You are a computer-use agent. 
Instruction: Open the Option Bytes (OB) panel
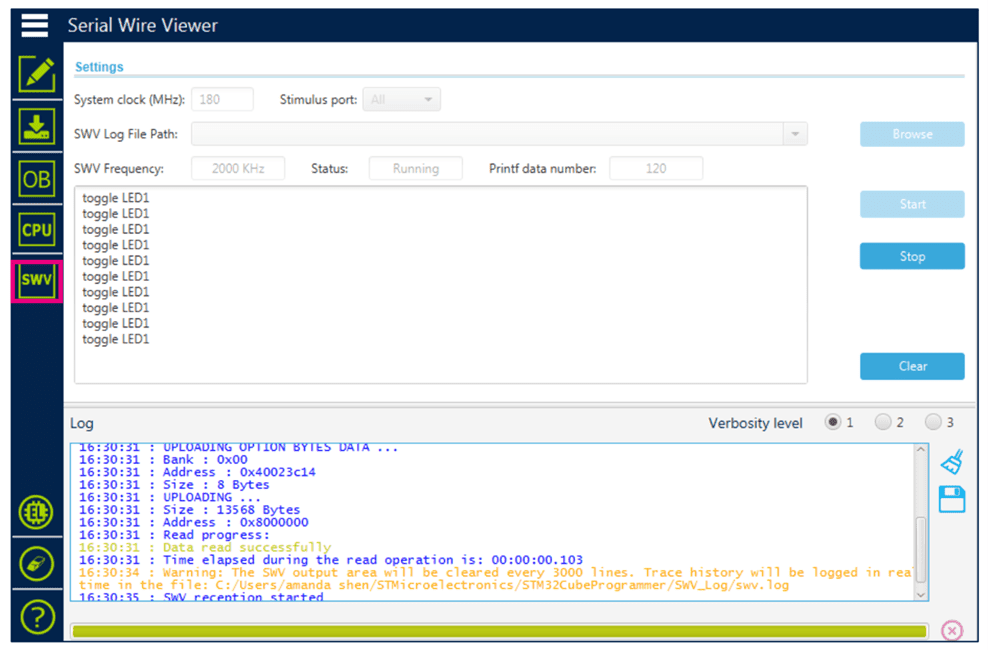37,179
